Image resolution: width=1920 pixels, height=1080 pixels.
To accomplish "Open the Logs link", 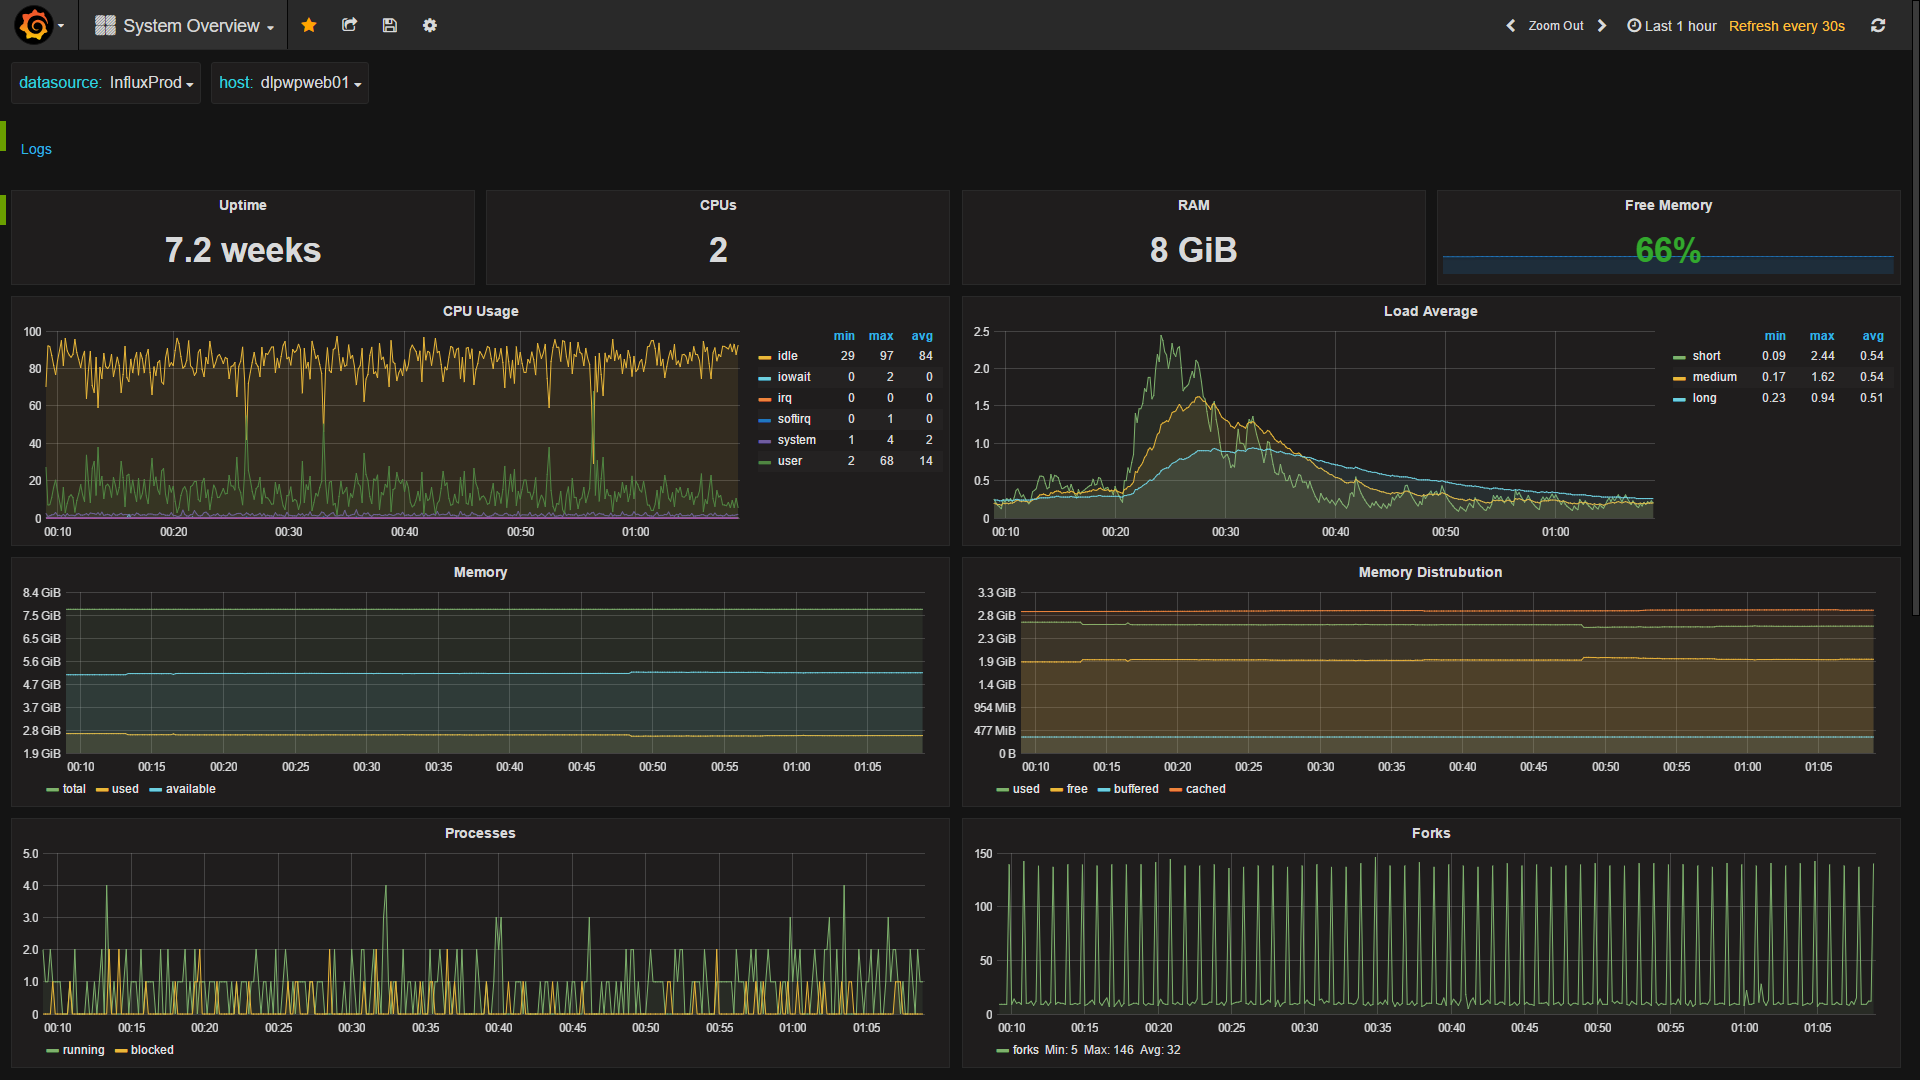I will (x=36, y=149).
